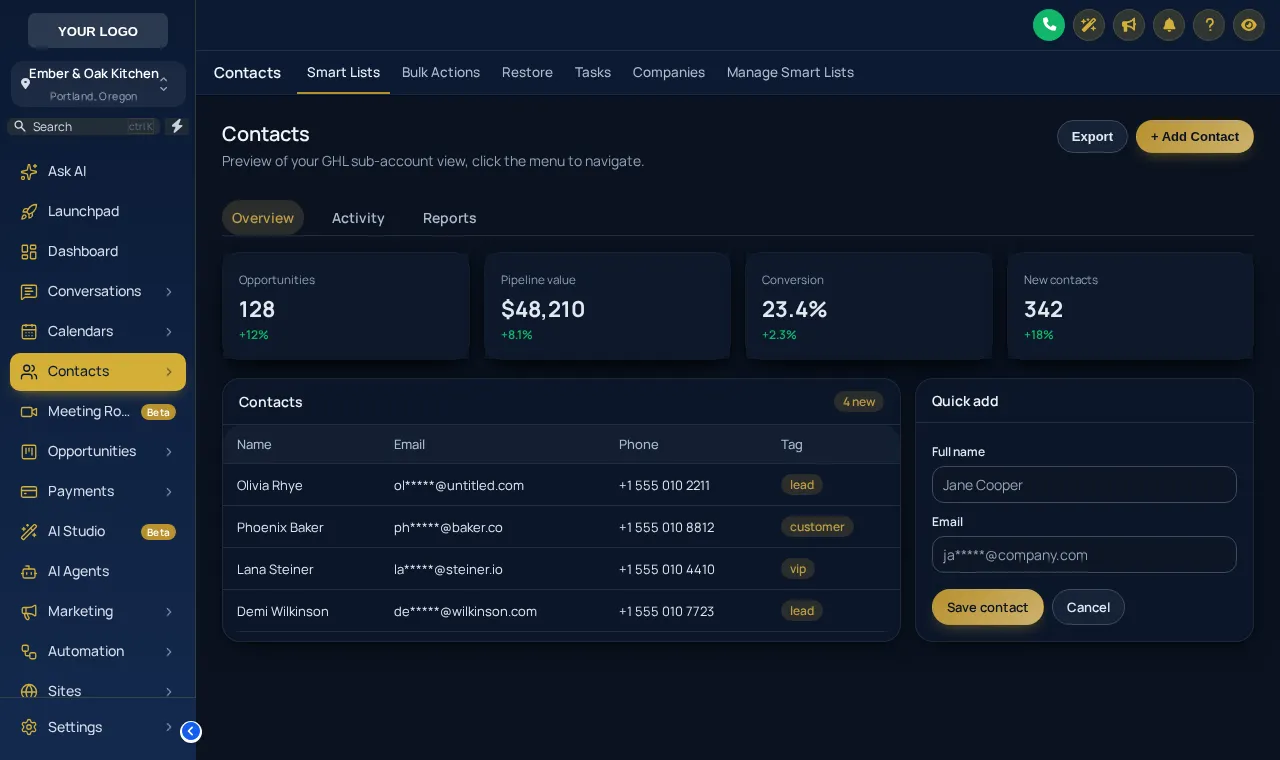Open the Companies tab
This screenshot has height=760, width=1280.
coord(669,72)
